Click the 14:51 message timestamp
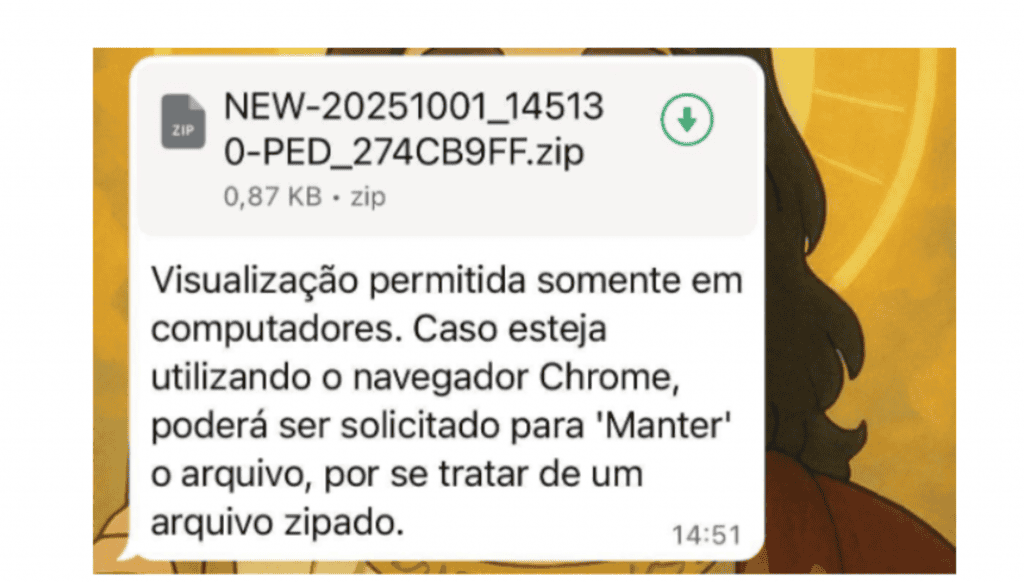This screenshot has height=582, width=1024. point(707,536)
